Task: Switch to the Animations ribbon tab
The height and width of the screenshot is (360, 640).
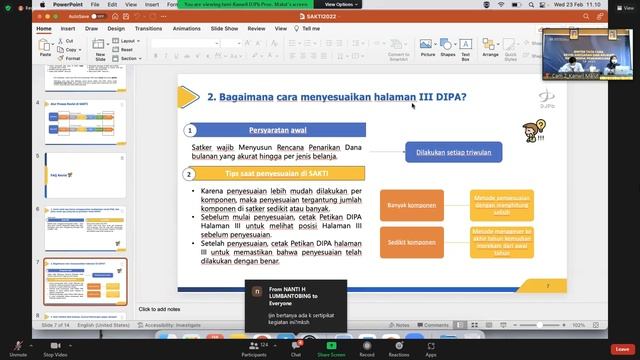Action: [187, 29]
